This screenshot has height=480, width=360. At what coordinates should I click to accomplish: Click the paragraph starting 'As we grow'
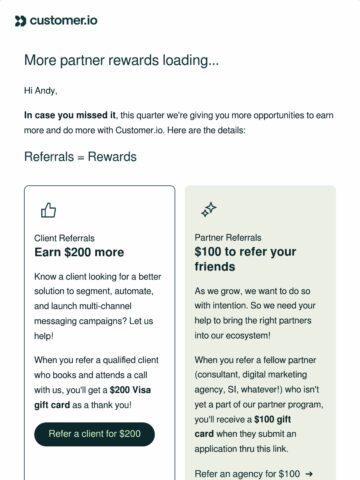click(255, 313)
